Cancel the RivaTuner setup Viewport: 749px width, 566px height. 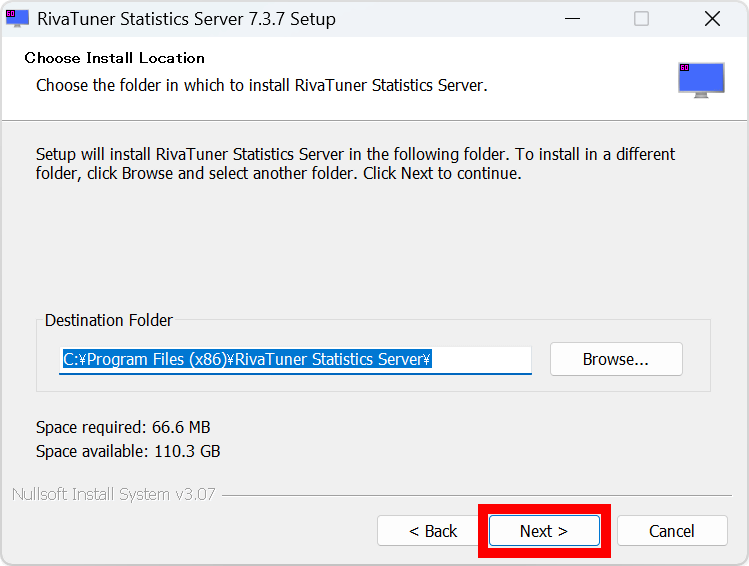(671, 531)
